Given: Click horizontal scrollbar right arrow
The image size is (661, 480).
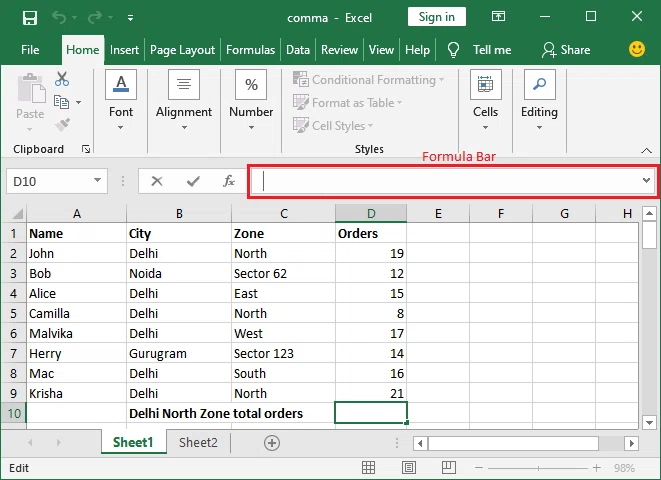Looking at the screenshot, I should click(x=631, y=443).
